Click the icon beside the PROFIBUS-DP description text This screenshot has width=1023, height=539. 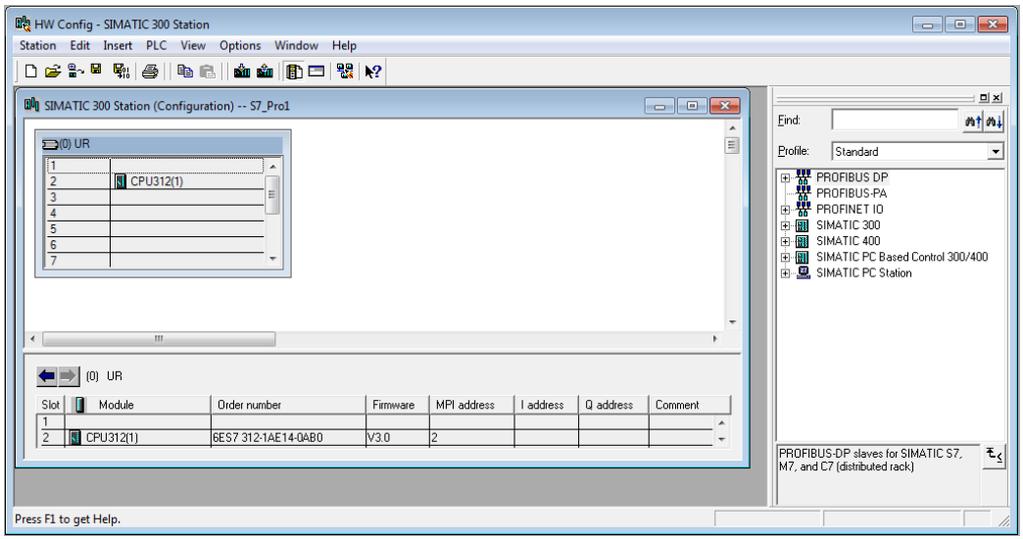[994, 455]
